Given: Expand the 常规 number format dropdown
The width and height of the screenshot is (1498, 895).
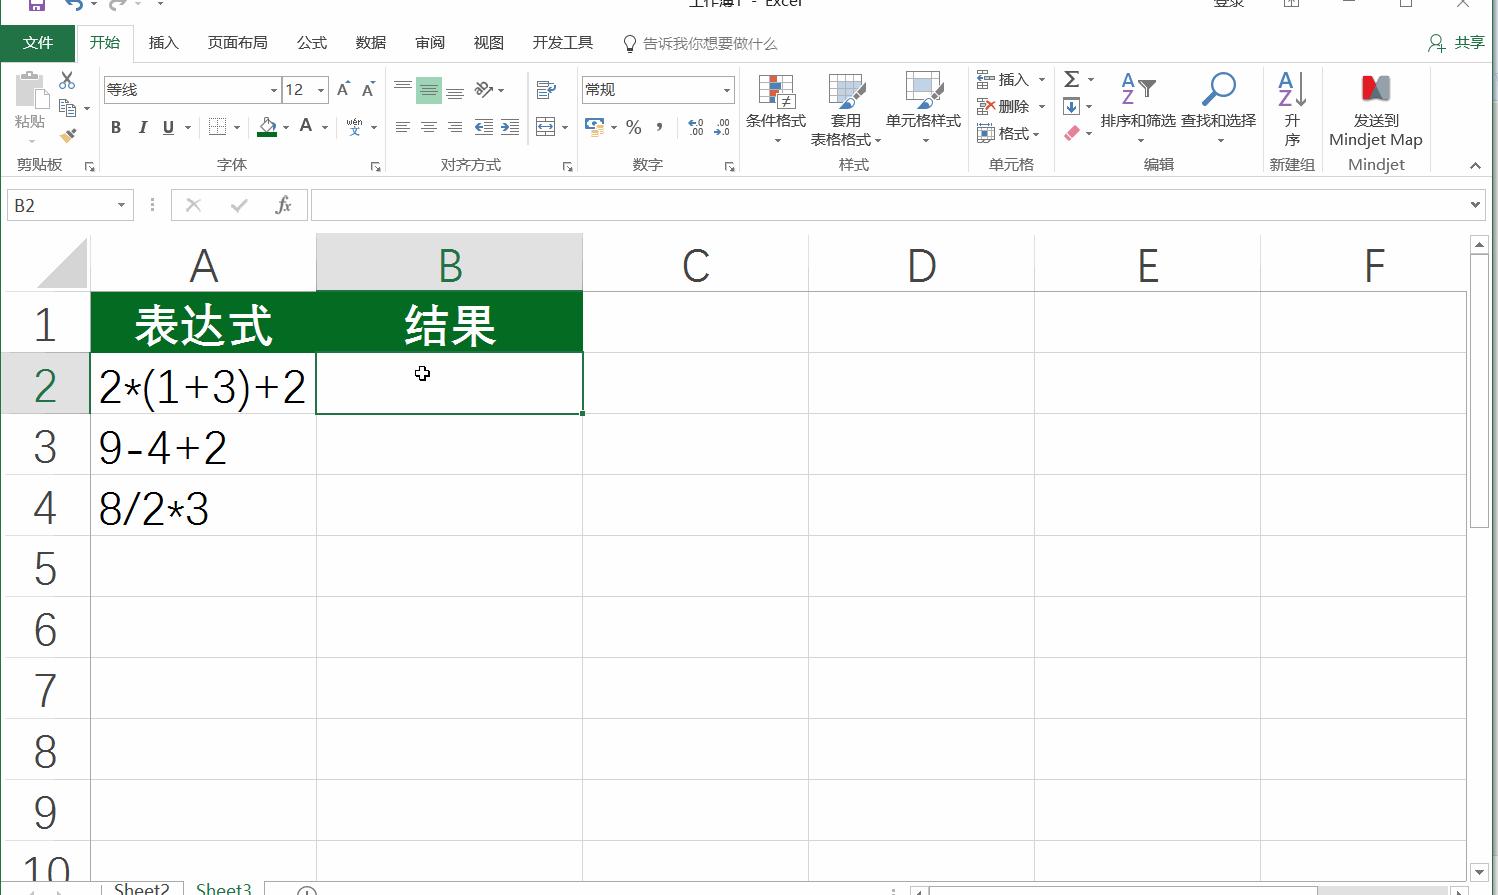Looking at the screenshot, I should tap(727, 89).
